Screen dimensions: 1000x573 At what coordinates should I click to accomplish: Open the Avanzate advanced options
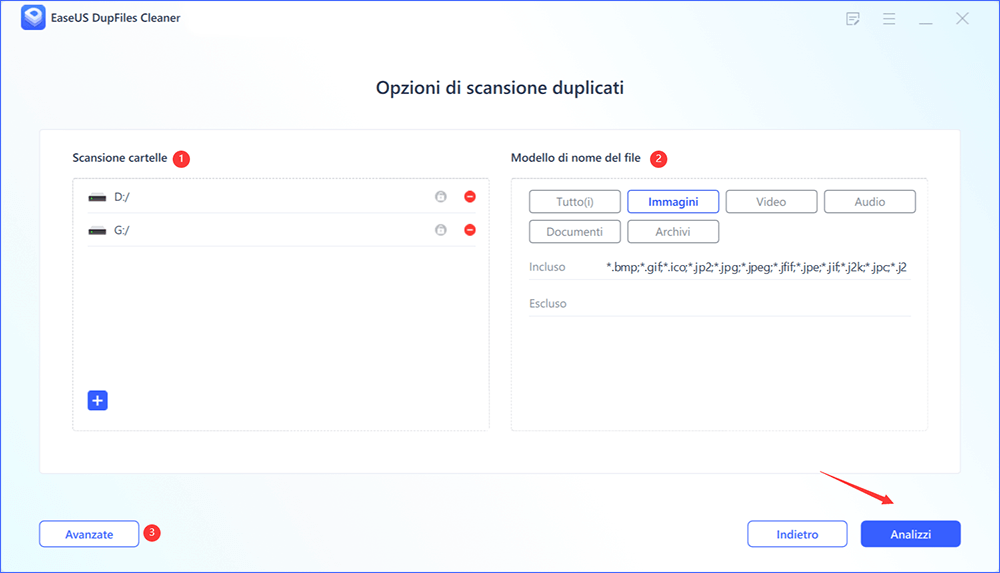(89, 534)
